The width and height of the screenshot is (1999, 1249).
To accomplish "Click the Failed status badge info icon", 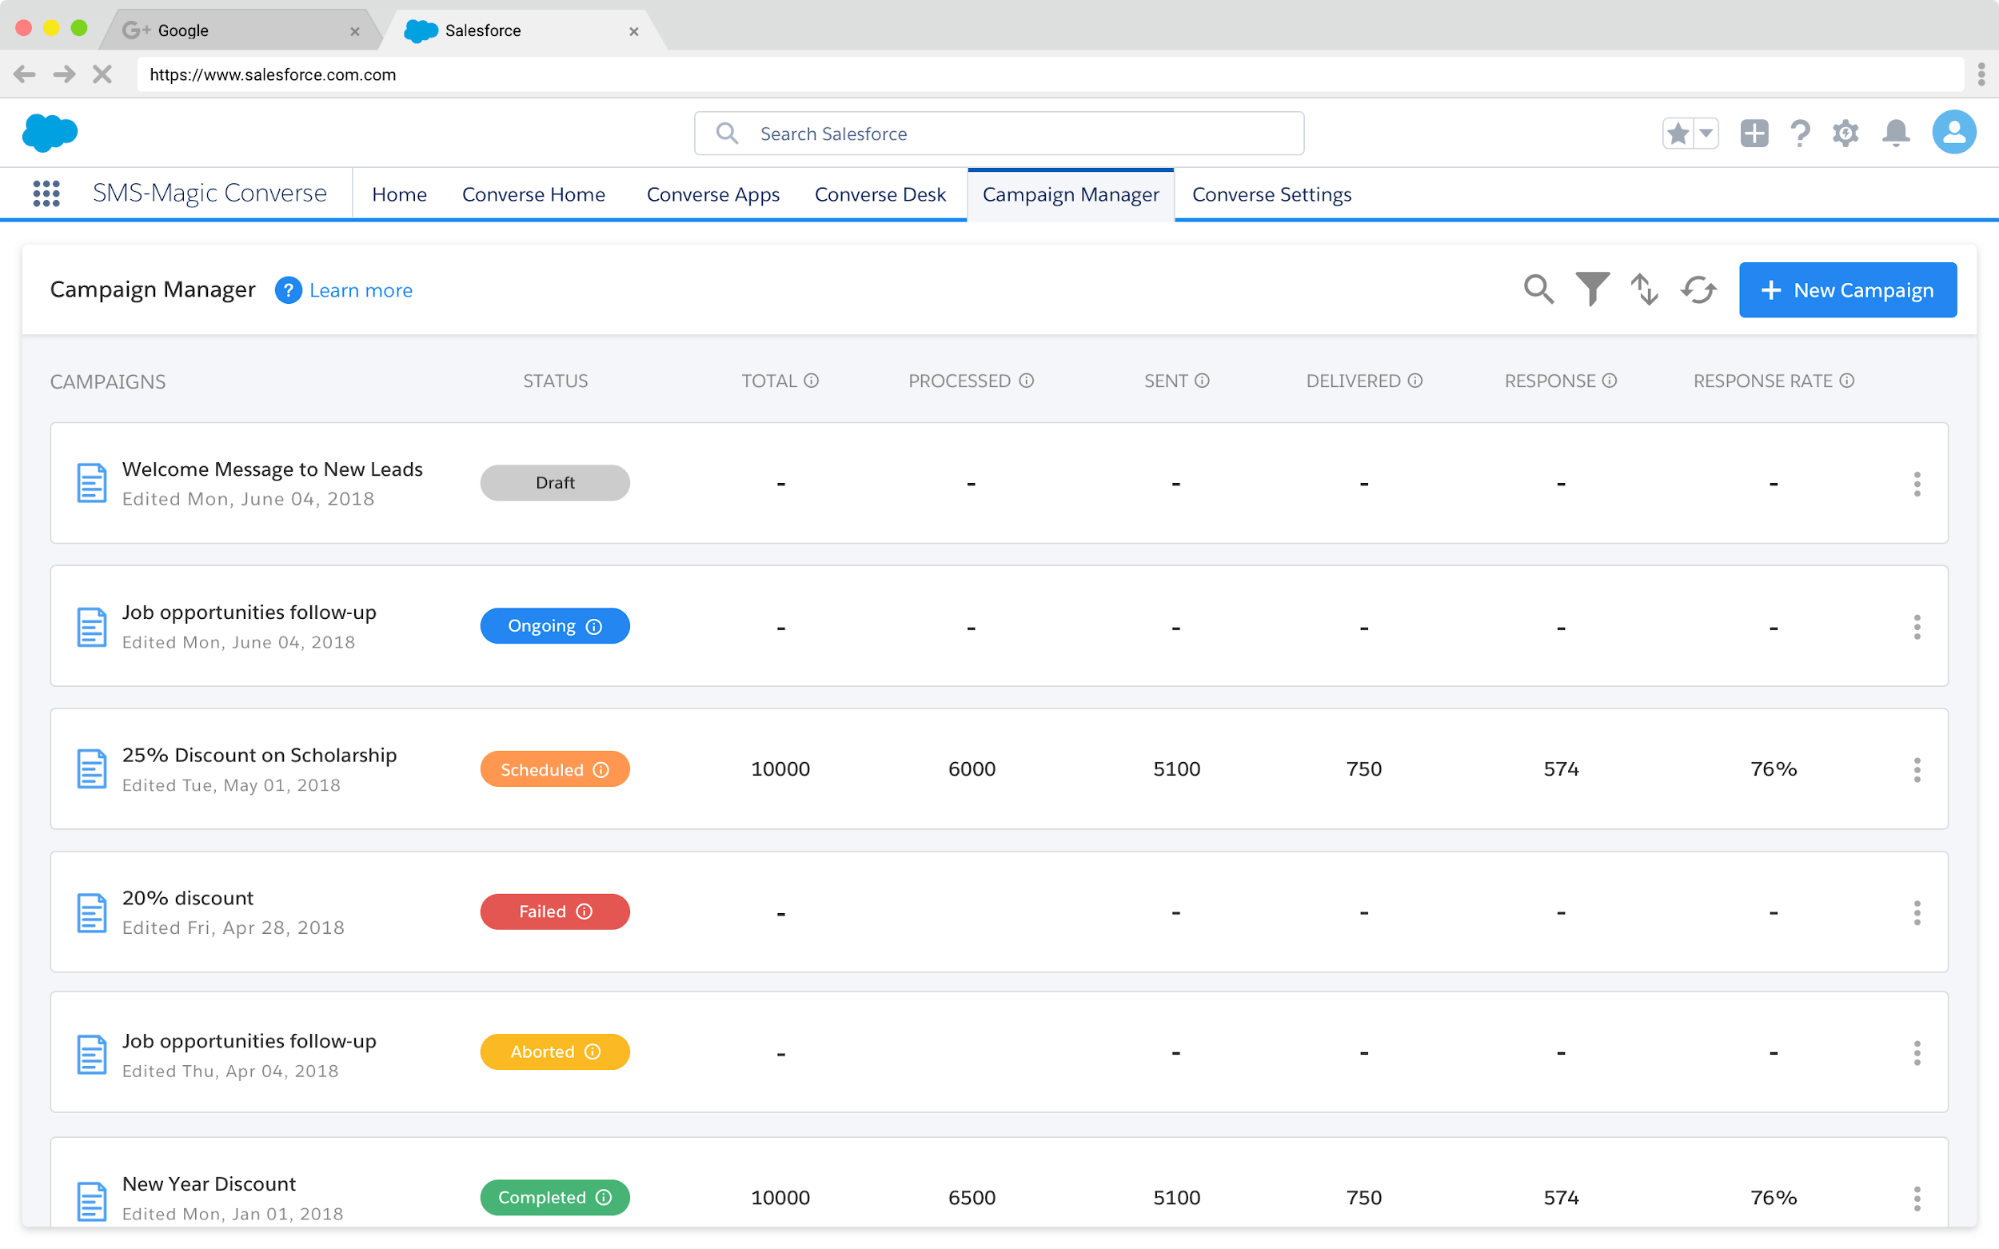I will click(x=585, y=912).
